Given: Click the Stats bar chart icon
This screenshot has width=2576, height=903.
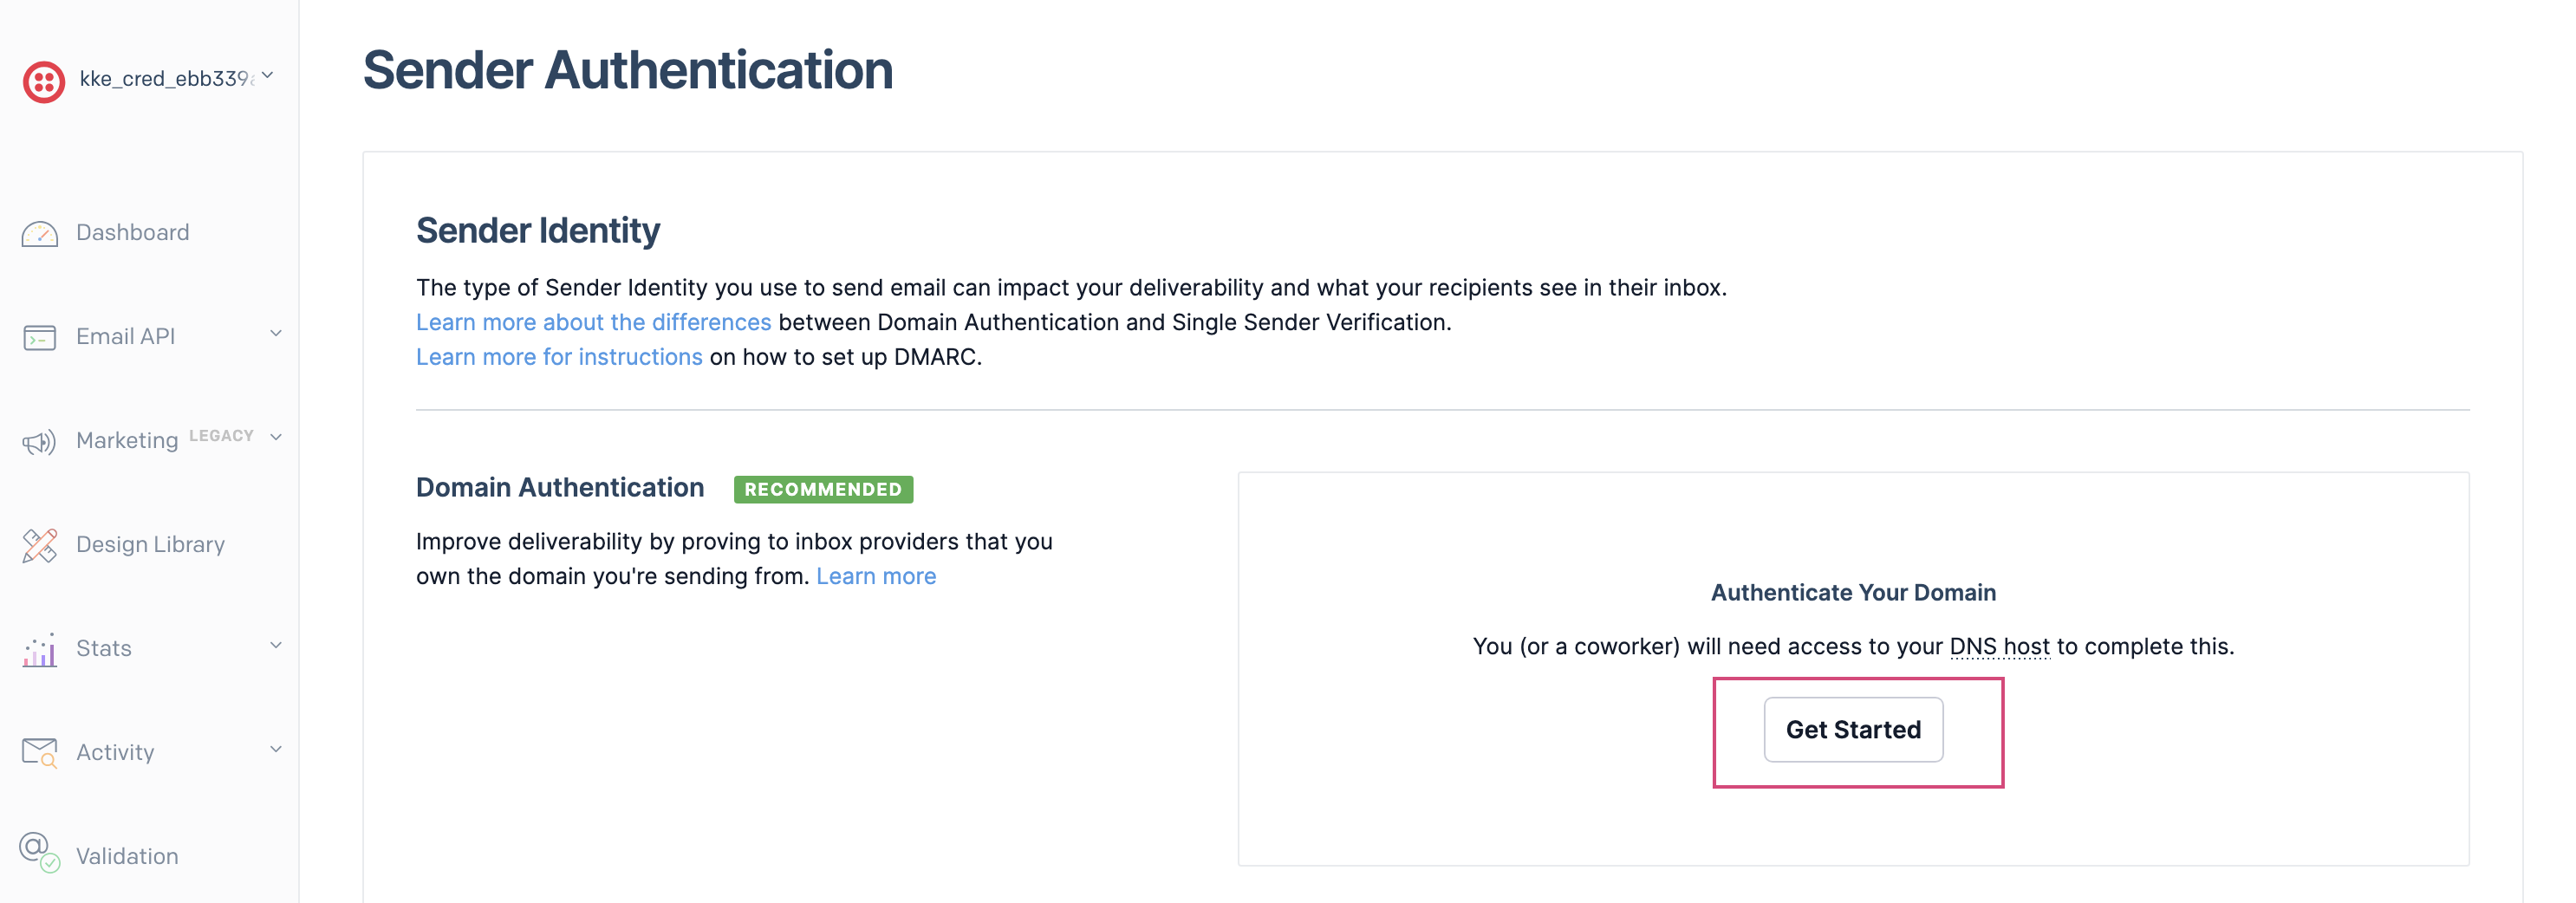Looking at the screenshot, I should [40, 650].
